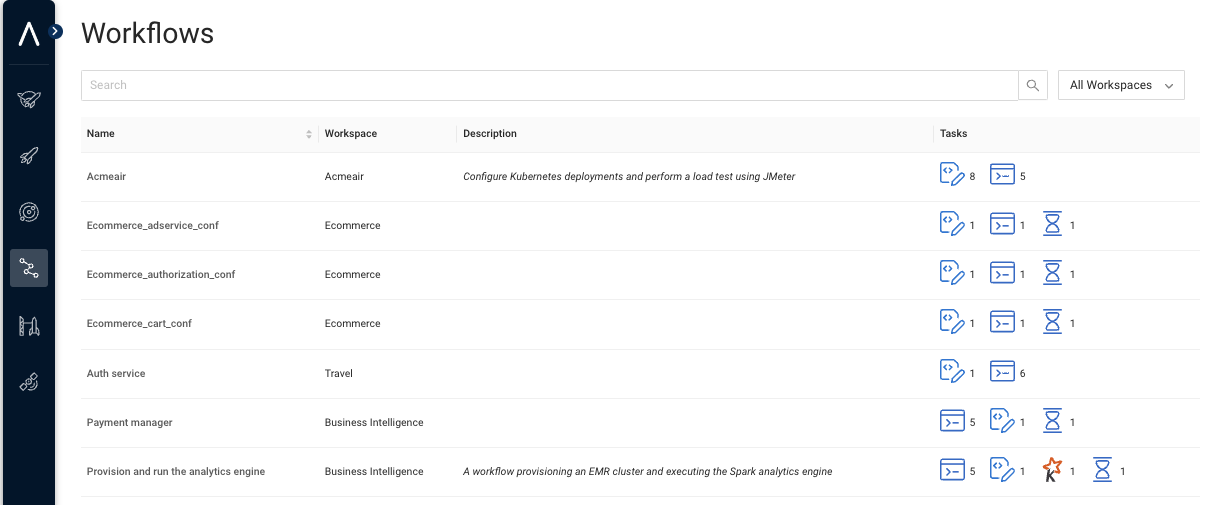Click the satellite icon in the sidebar
The height and width of the screenshot is (505, 1226).
tap(29, 382)
